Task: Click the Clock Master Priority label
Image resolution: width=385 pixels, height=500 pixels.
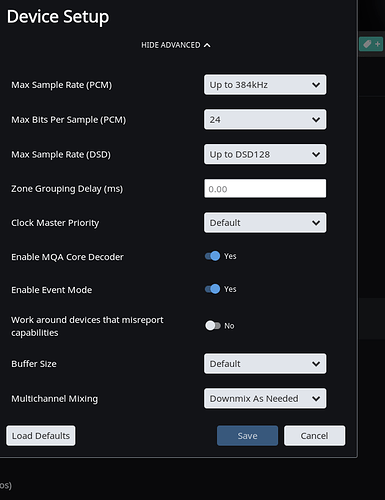Action: pos(55,223)
